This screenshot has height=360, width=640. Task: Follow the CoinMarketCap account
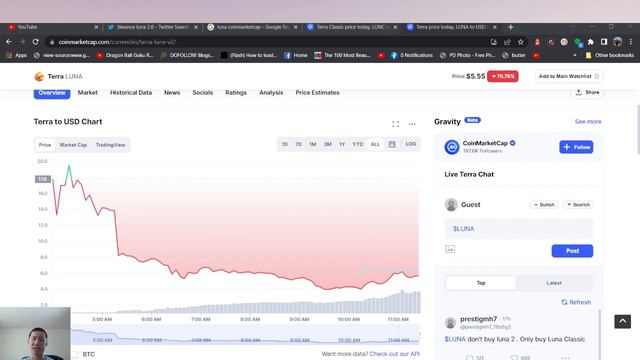576,147
